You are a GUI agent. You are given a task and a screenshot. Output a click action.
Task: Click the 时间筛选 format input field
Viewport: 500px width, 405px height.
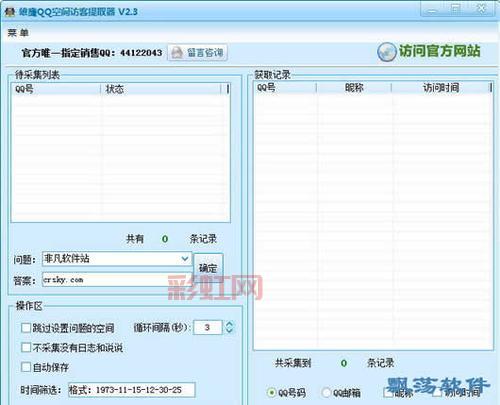pos(132,390)
